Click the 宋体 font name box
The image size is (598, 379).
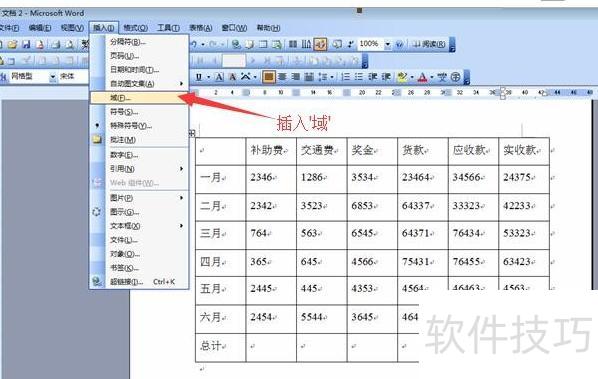73,77
